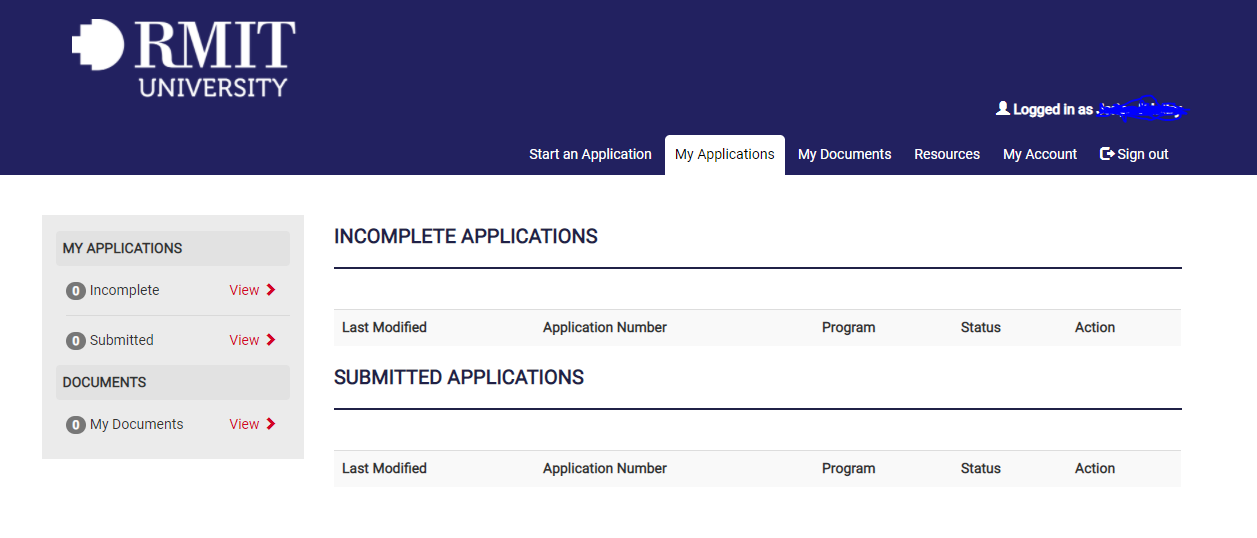Viewport: 1257px width, 538px height.
Task: View My Documents from the sidebar
Action: (244, 424)
